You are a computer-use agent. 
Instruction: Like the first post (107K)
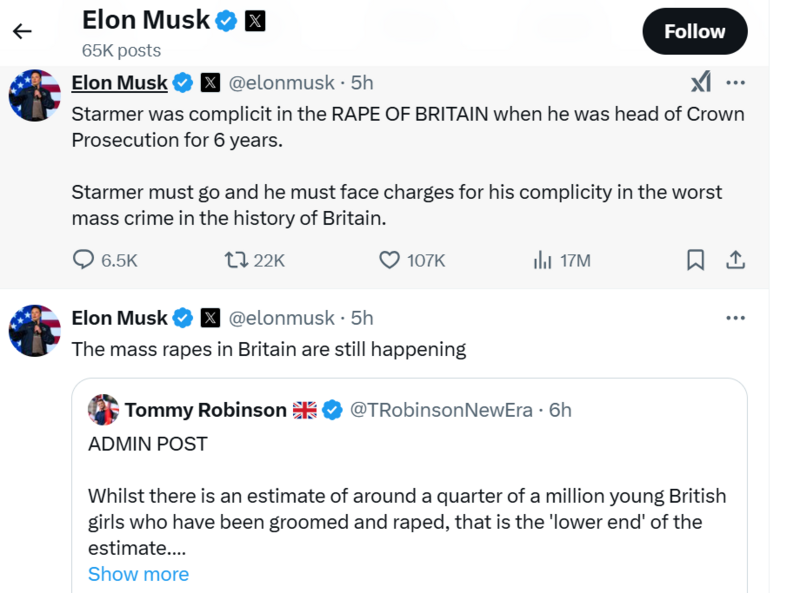click(x=390, y=260)
